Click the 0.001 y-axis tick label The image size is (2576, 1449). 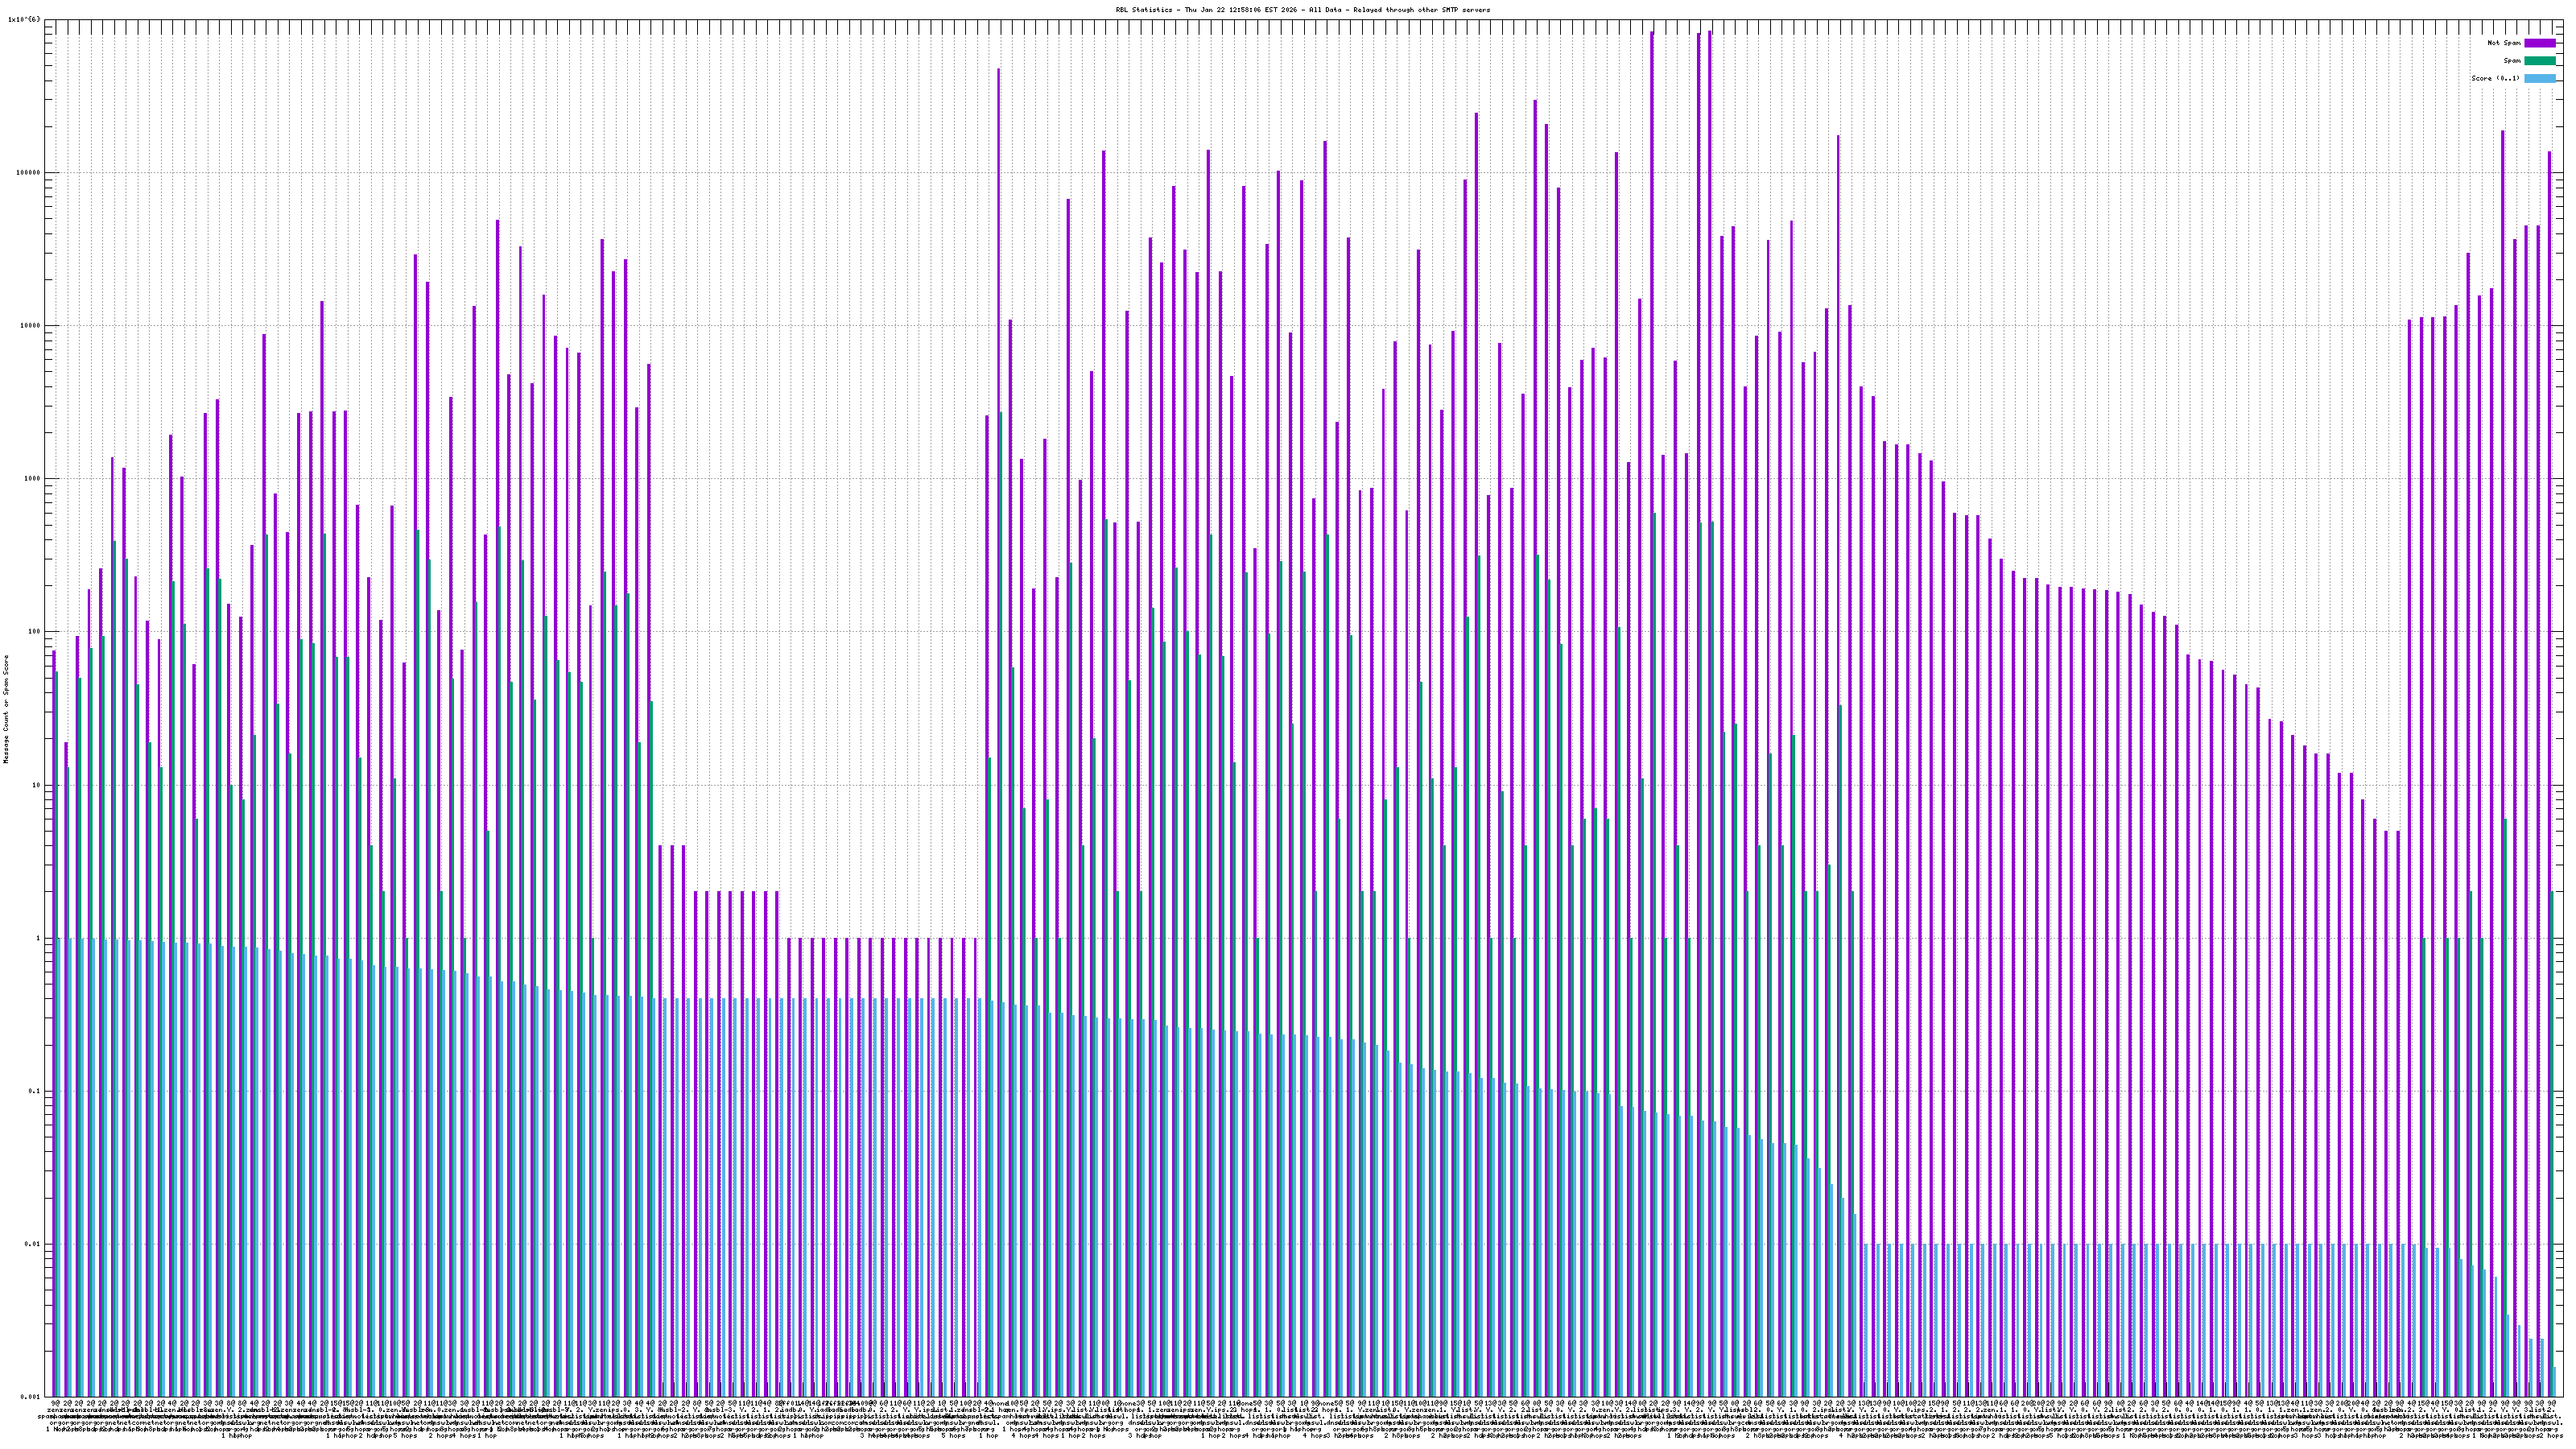[x=31, y=1397]
